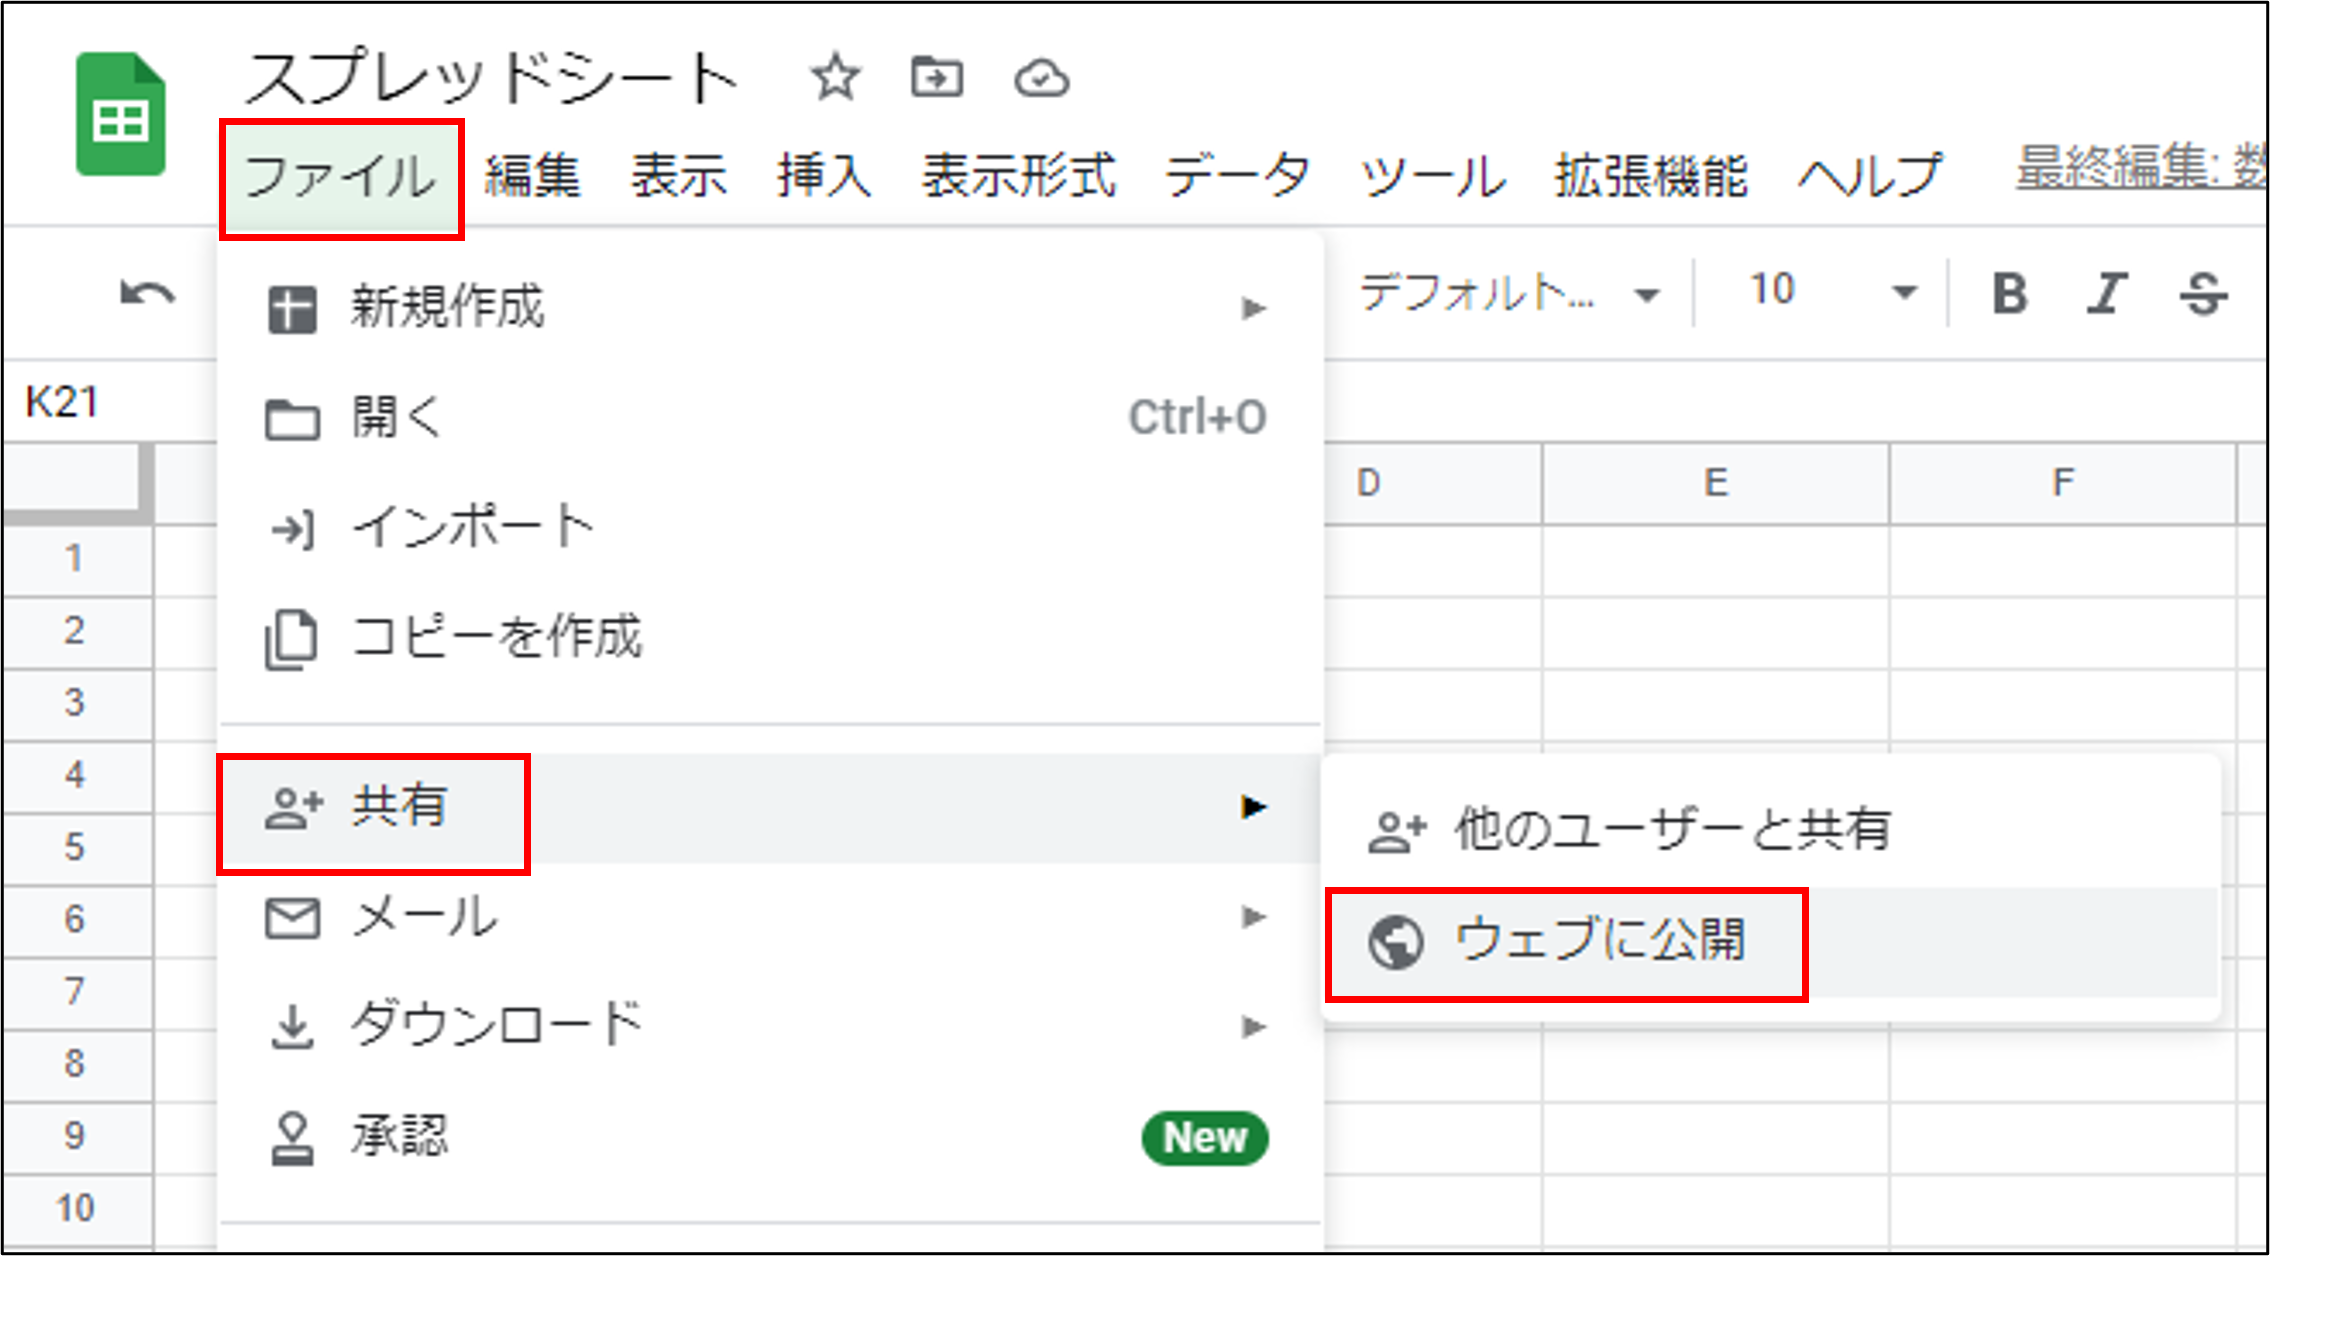Click the undo arrow icon

(x=147, y=294)
